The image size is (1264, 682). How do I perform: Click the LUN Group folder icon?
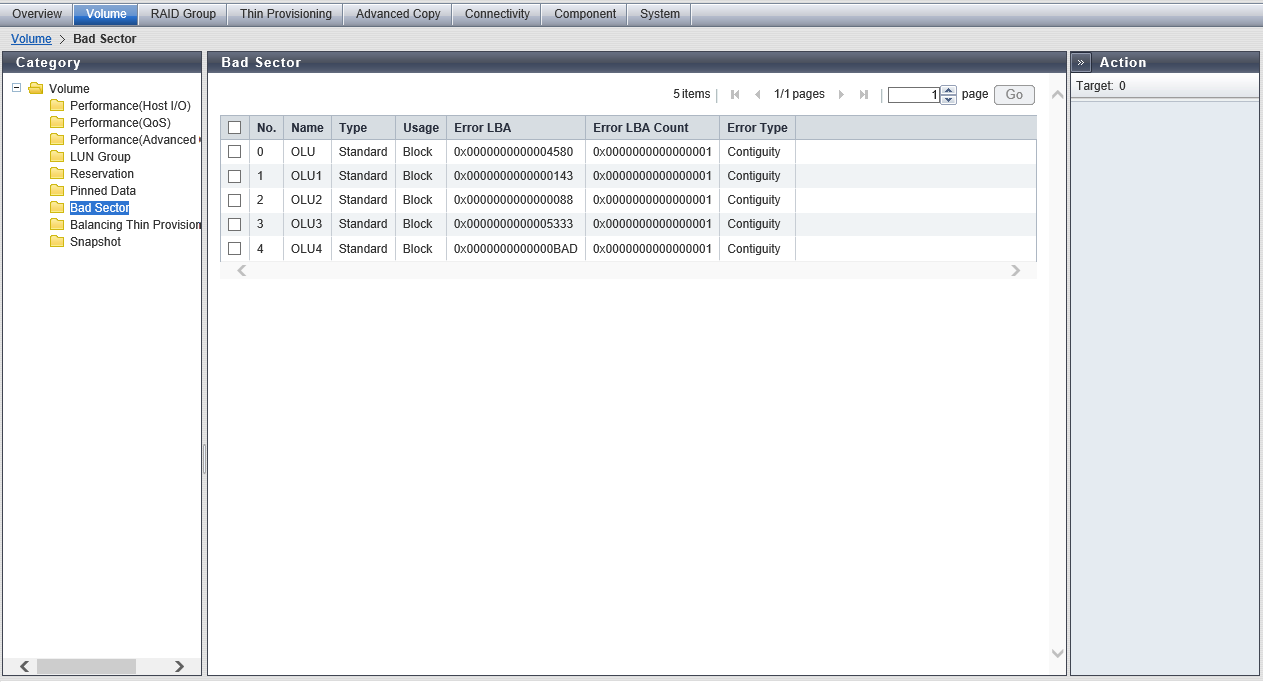tap(57, 157)
